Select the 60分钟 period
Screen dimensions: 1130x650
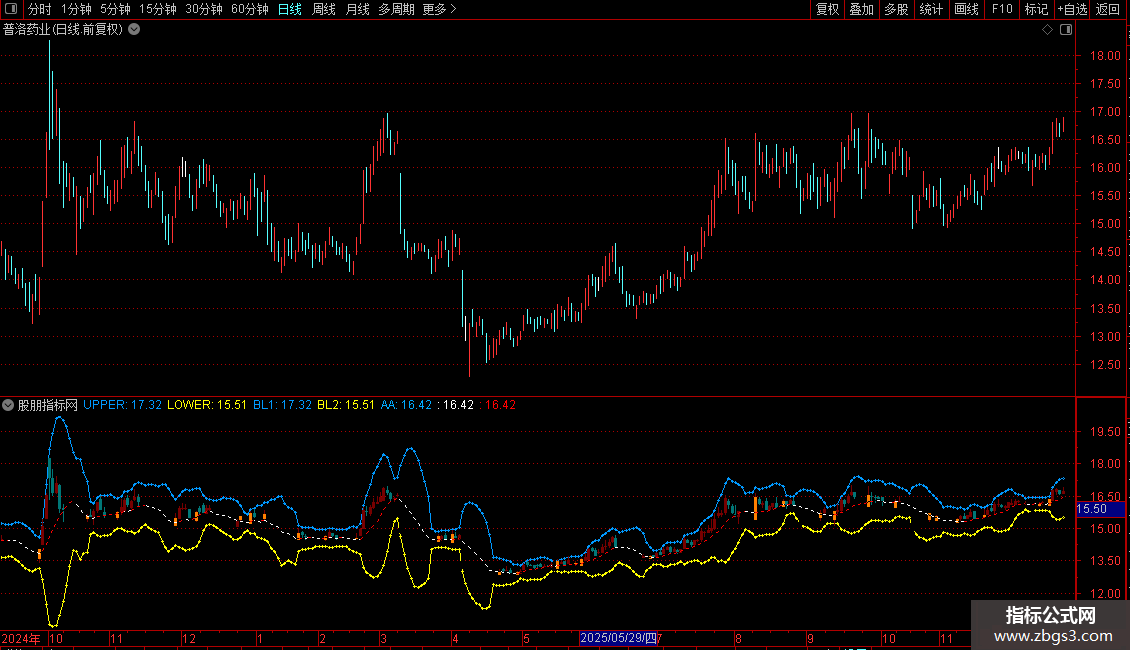(249, 9)
